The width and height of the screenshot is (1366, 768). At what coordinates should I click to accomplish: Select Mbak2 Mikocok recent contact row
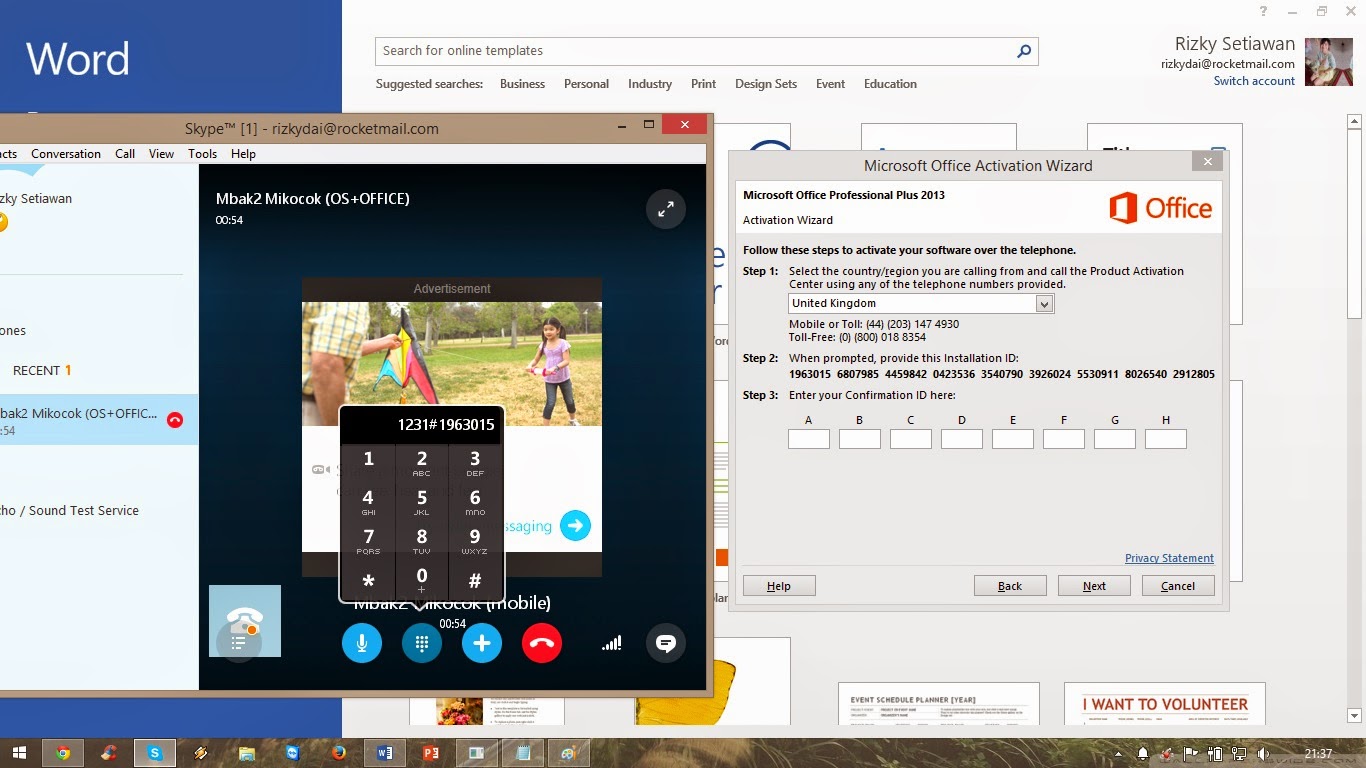(99, 420)
